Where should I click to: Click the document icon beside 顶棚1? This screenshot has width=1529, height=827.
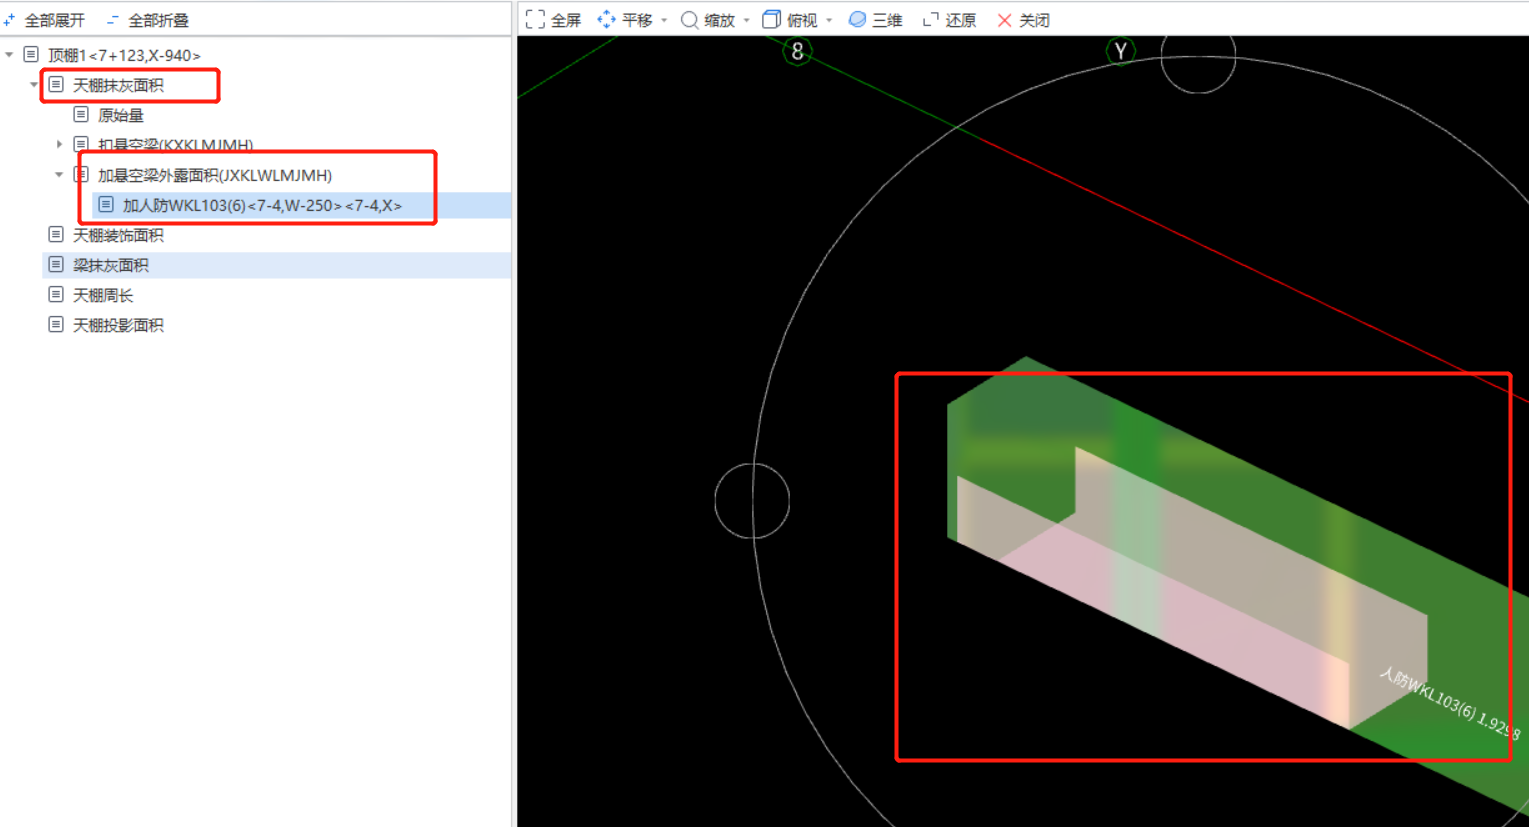31,55
